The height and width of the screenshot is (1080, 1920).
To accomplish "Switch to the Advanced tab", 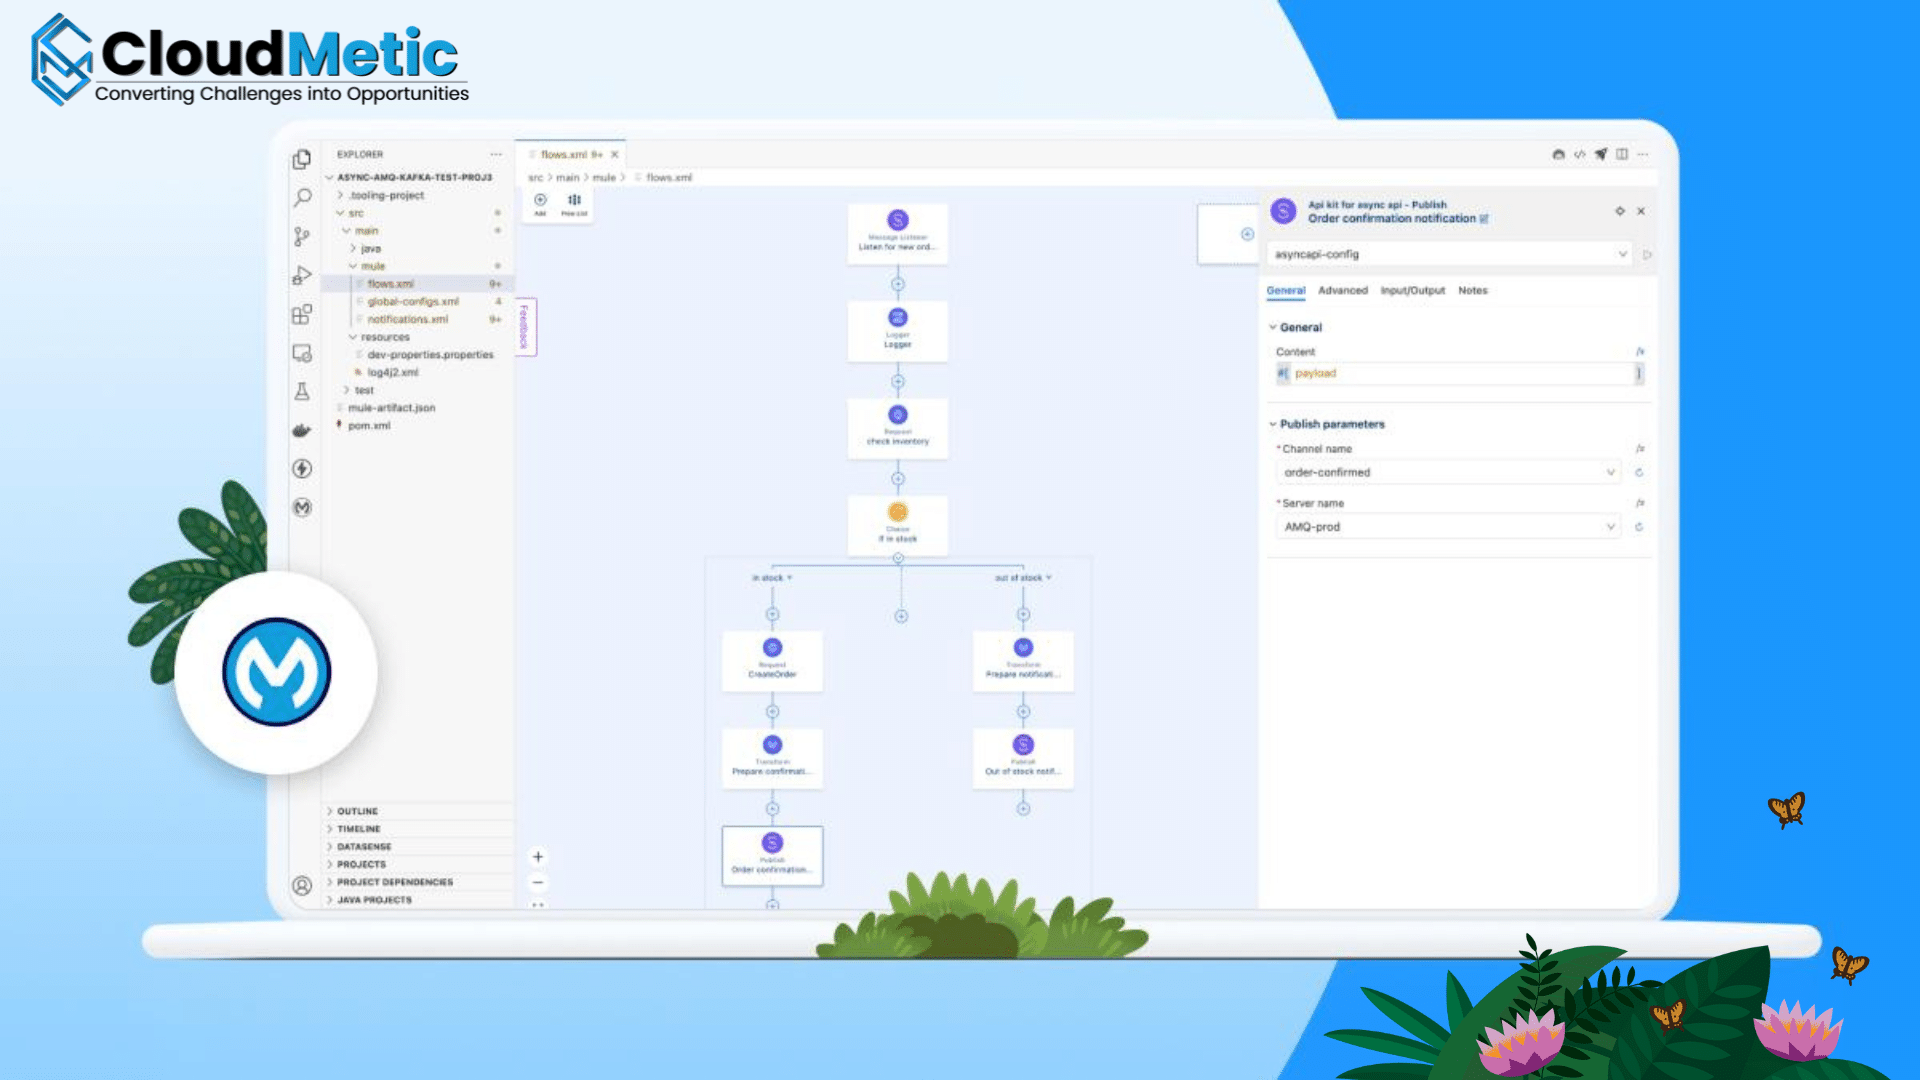I will (x=1342, y=291).
